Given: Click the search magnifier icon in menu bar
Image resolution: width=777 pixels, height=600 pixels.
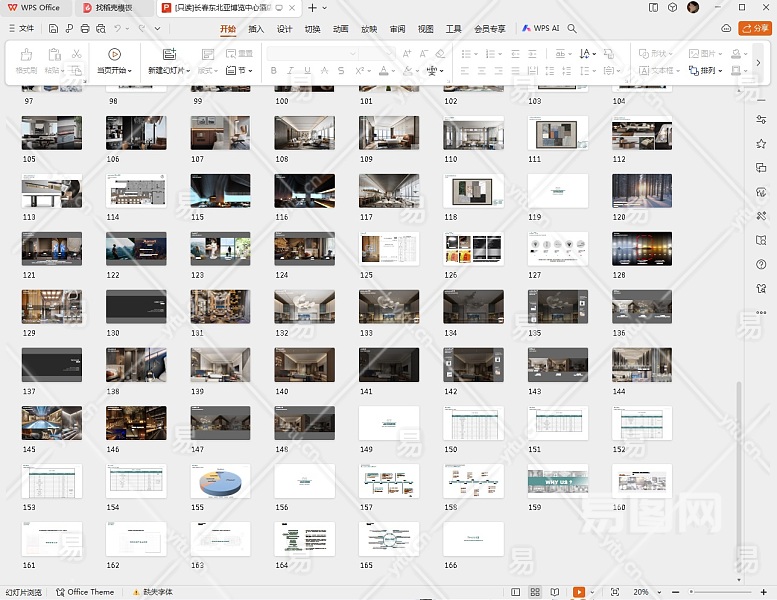Looking at the screenshot, I should [x=573, y=29].
